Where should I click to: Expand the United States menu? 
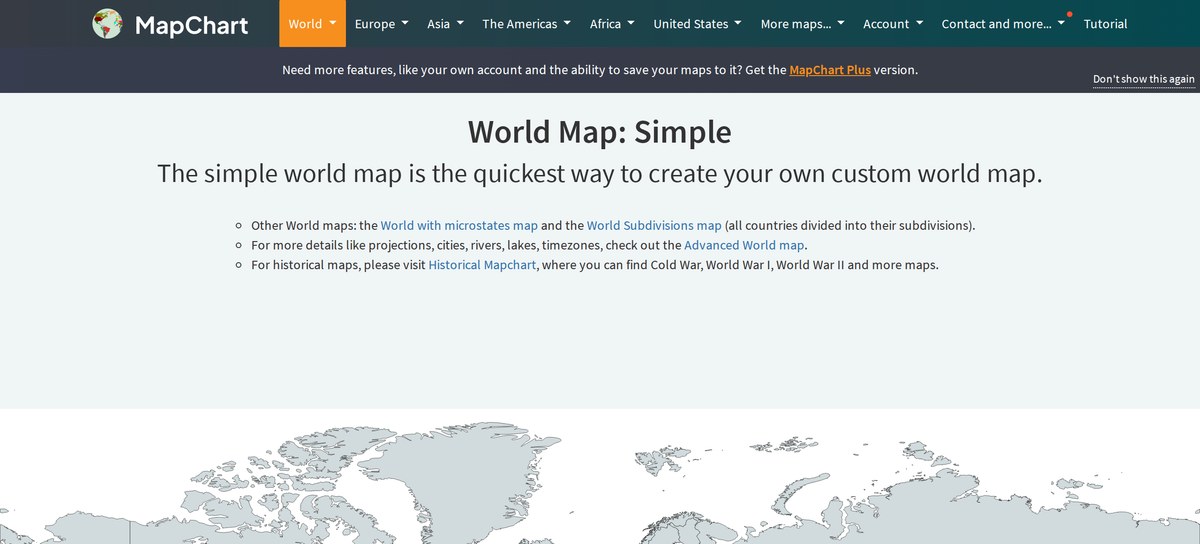[697, 24]
